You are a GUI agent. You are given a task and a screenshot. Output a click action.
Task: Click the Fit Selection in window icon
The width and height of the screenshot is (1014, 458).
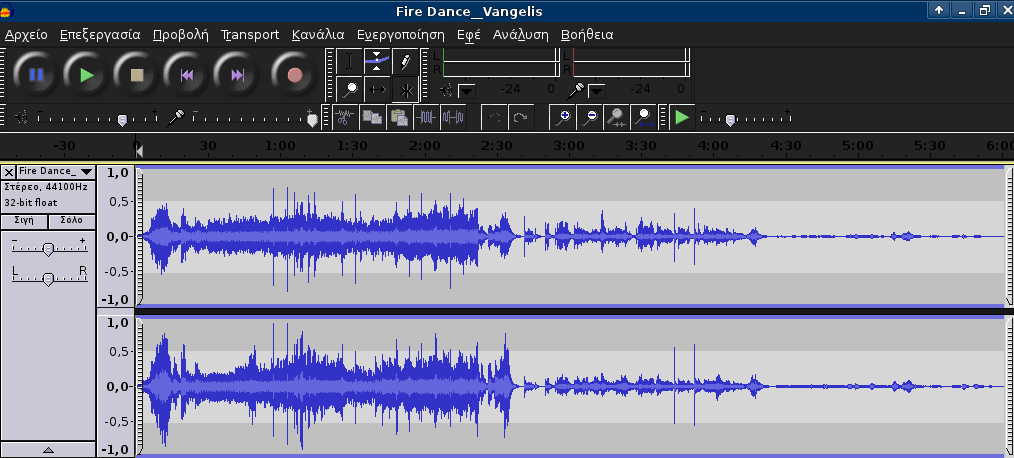click(616, 117)
